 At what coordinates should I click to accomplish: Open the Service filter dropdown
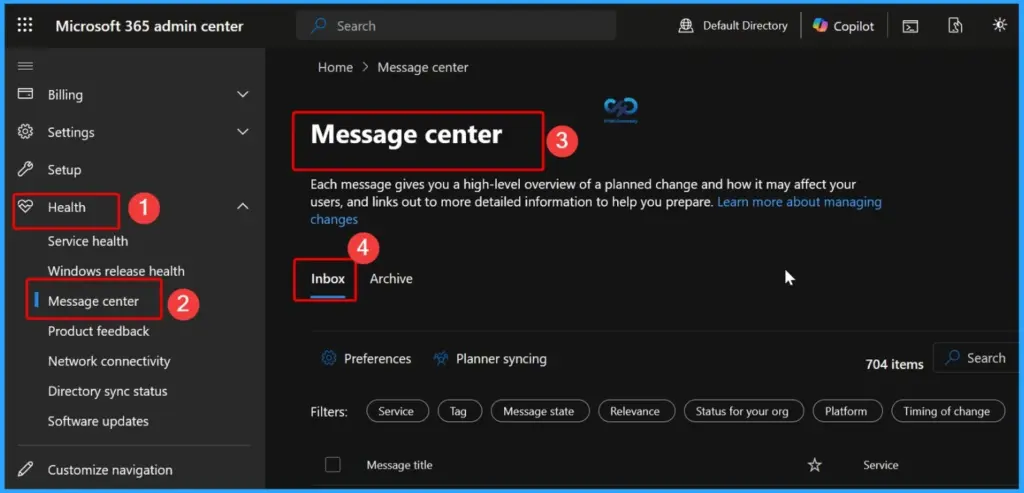pyautogui.click(x=396, y=411)
